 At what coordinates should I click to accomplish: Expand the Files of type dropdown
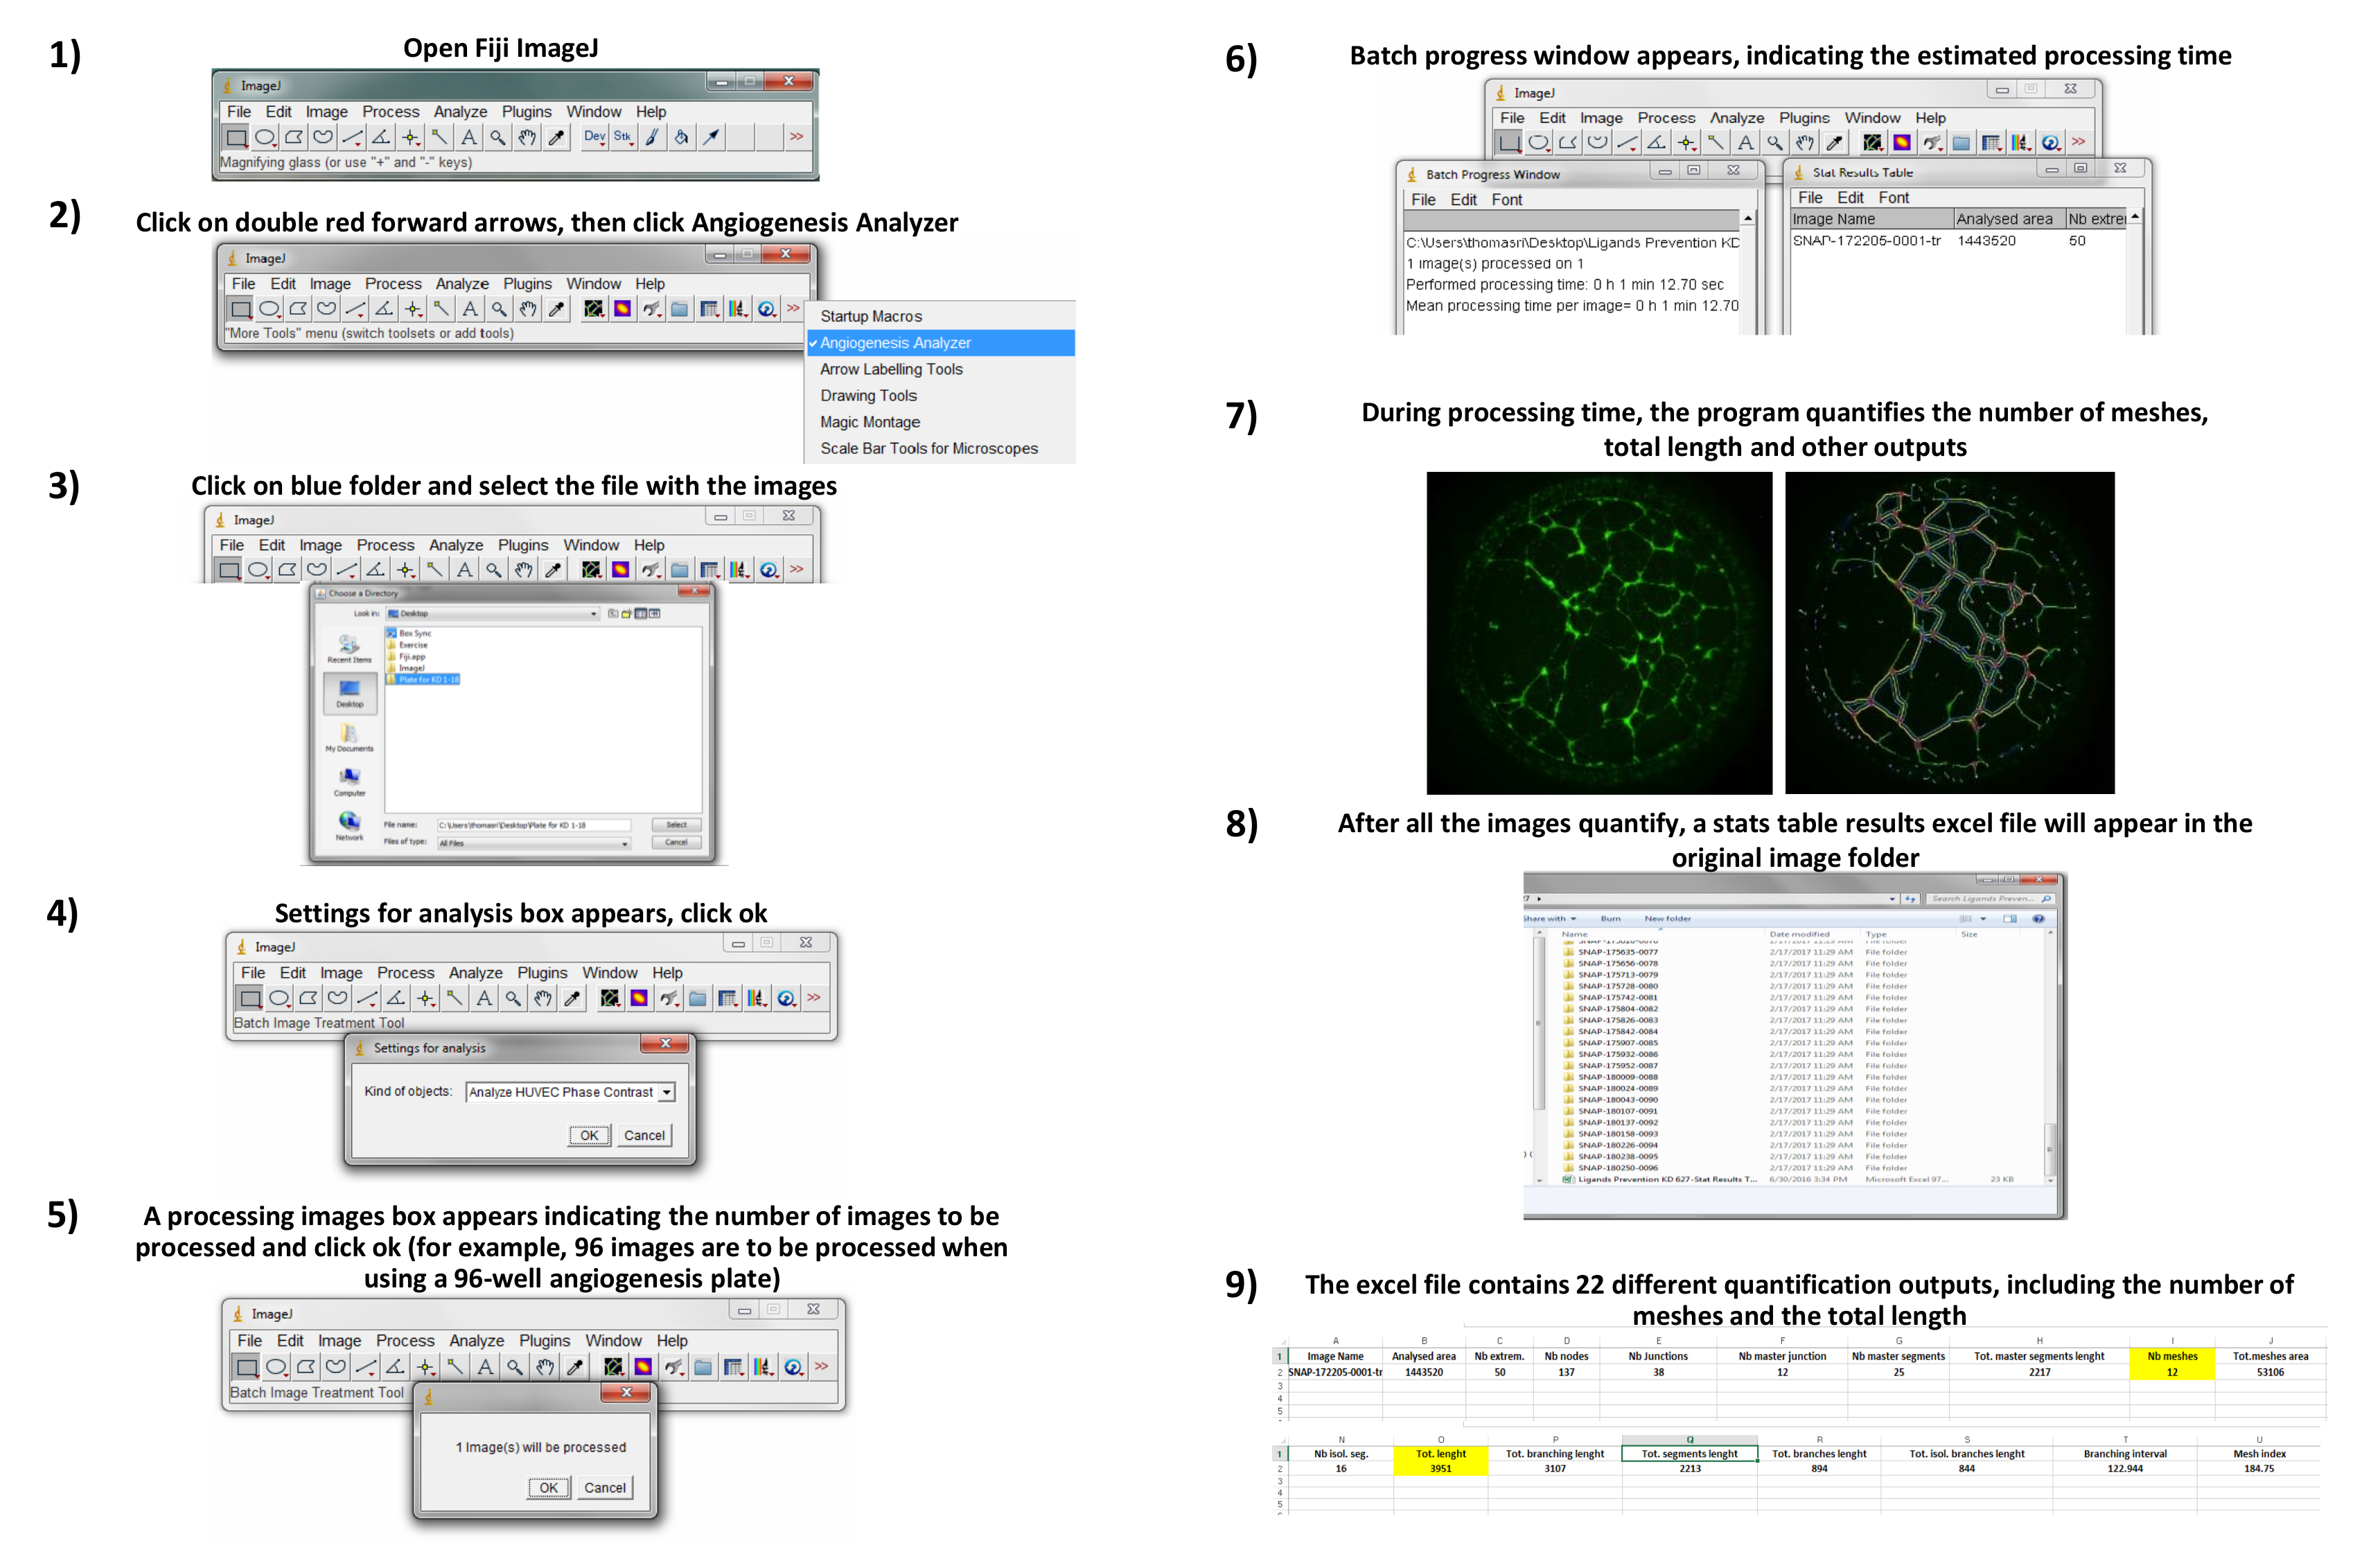pyautogui.click(x=625, y=844)
